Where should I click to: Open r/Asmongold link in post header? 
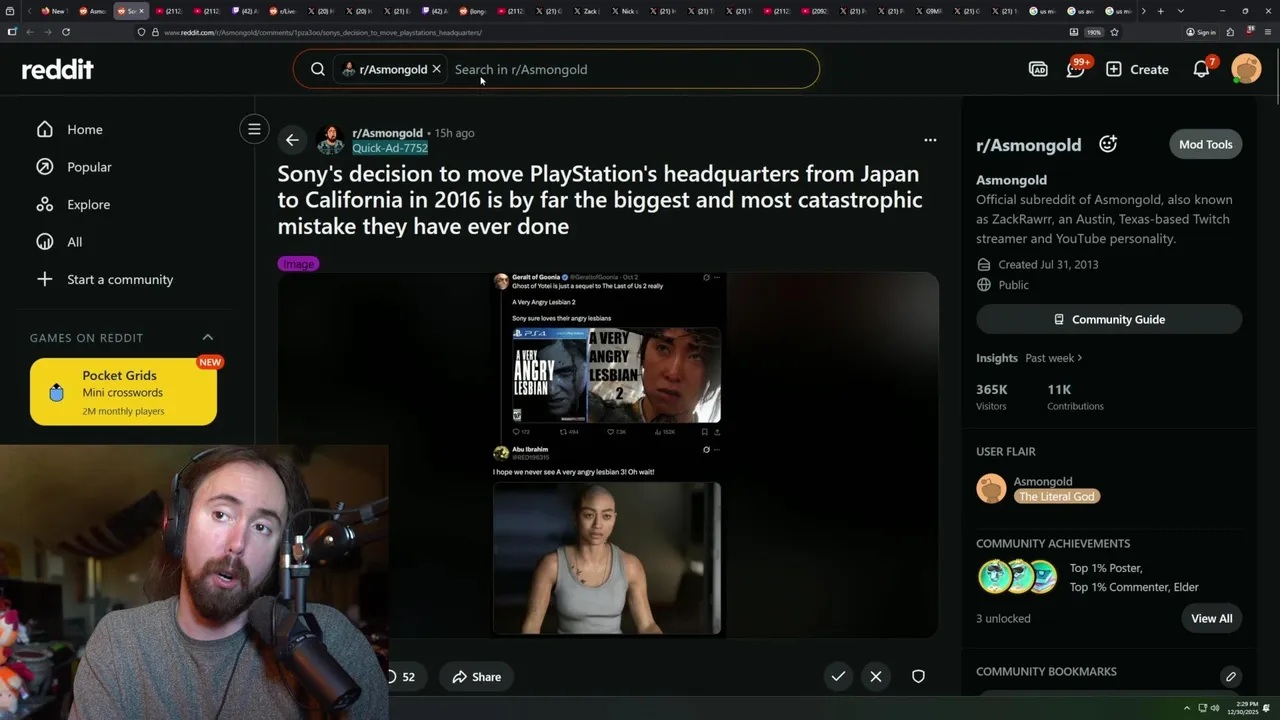coord(387,133)
